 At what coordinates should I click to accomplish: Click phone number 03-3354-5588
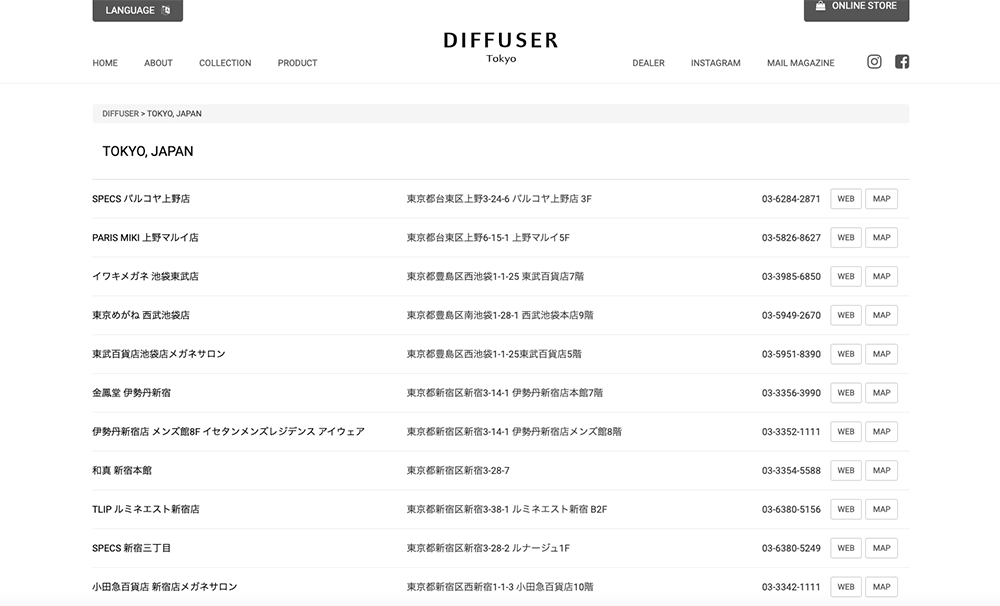[x=791, y=470]
